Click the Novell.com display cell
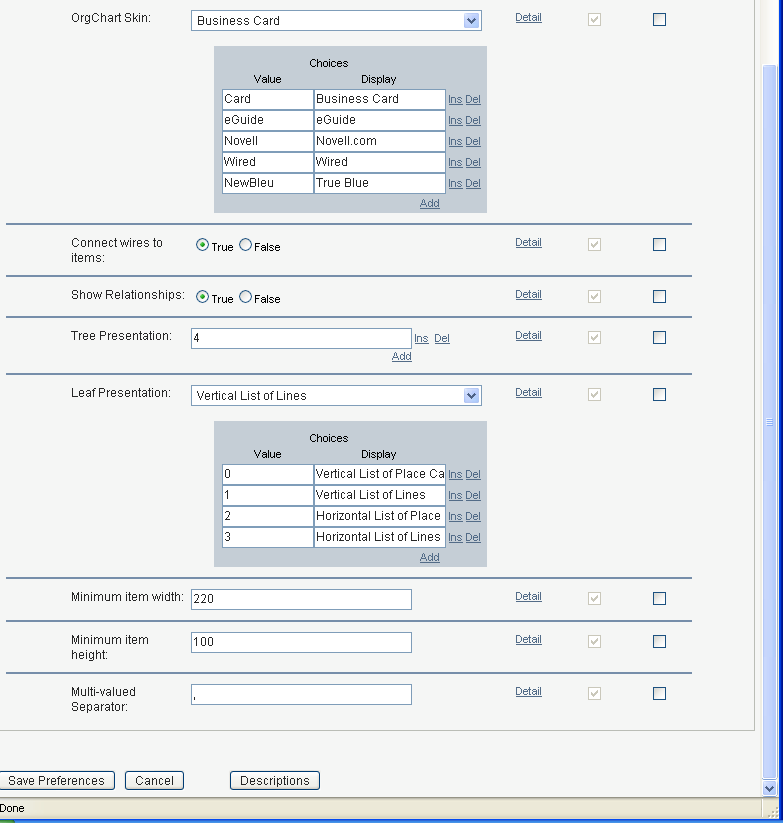This screenshot has height=823, width=783. (x=379, y=141)
